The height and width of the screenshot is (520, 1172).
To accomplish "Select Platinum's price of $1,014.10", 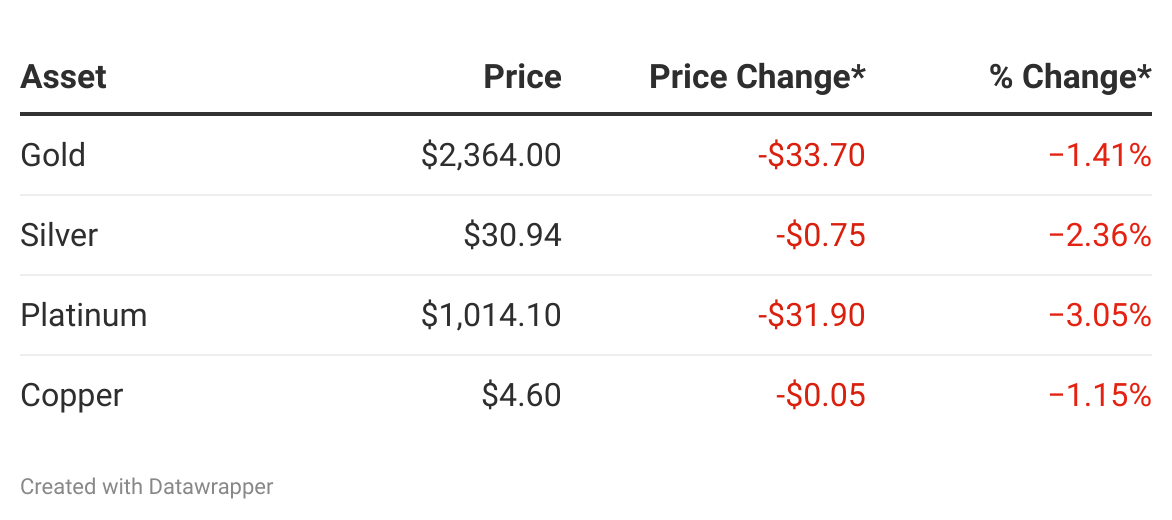I will coord(491,315).
